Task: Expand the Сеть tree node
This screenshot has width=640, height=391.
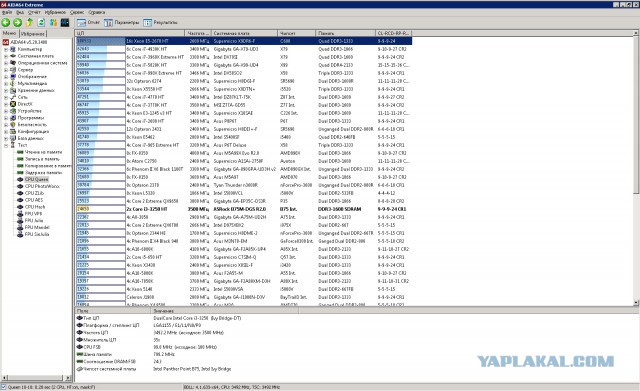Action: 6,97
